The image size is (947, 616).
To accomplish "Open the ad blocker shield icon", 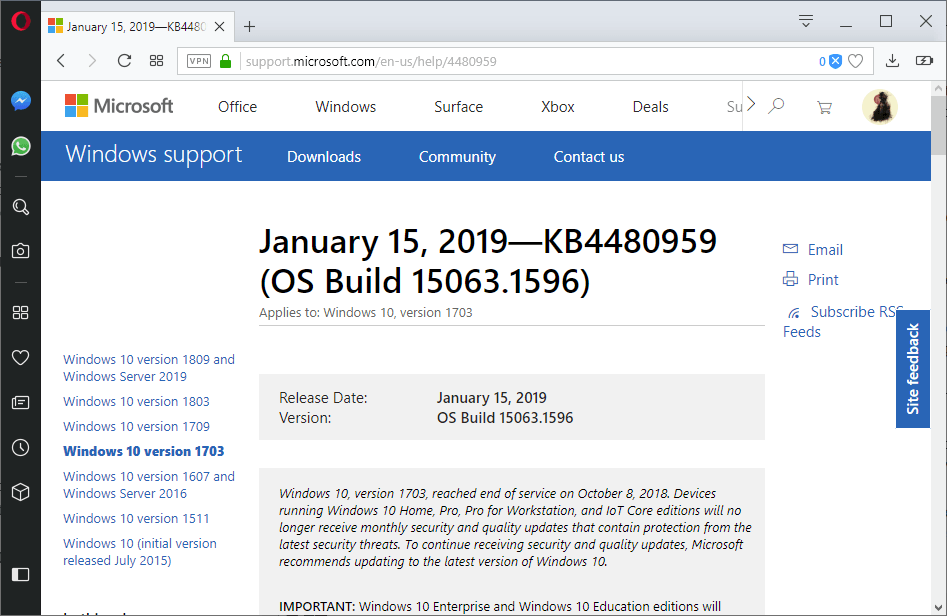I will click(835, 61).
